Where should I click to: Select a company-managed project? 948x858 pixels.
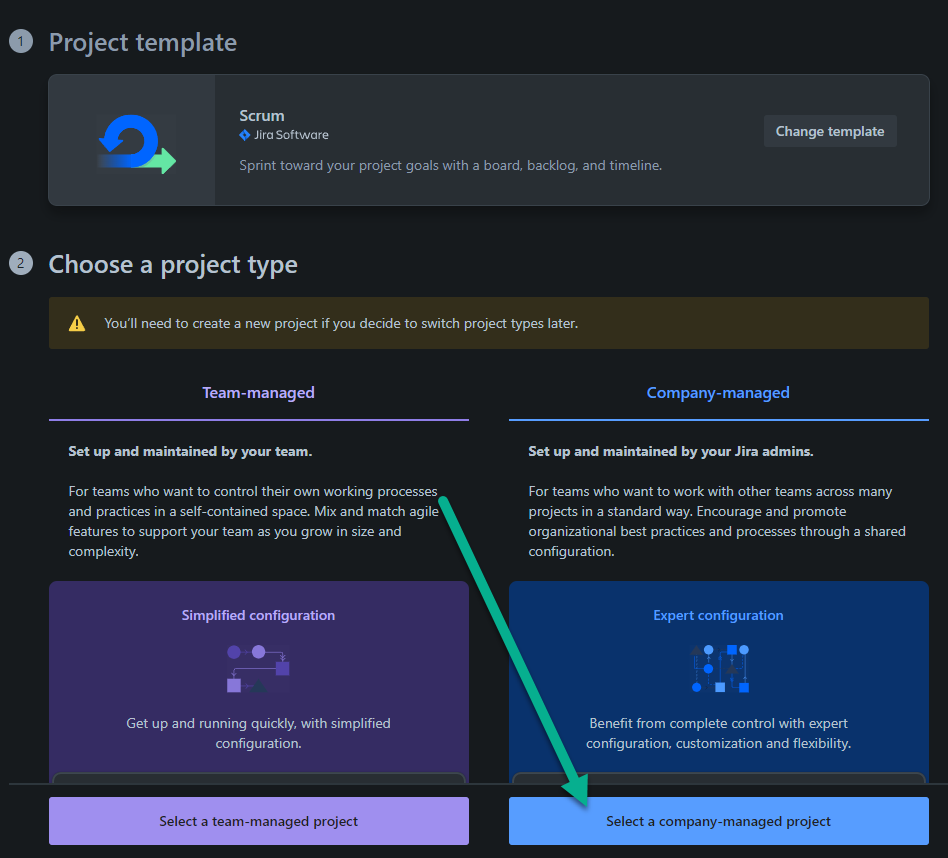(718, 821)
